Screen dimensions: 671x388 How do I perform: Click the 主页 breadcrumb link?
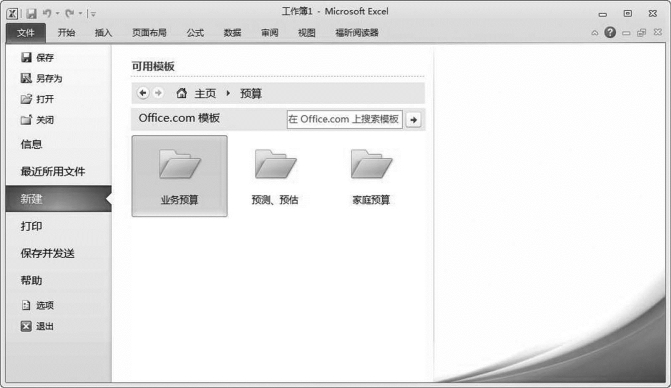(x=205, y=93)
